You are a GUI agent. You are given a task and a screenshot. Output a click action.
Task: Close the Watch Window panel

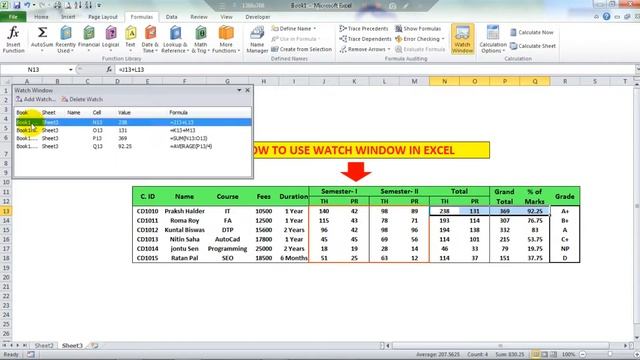[x=247, y=90]
